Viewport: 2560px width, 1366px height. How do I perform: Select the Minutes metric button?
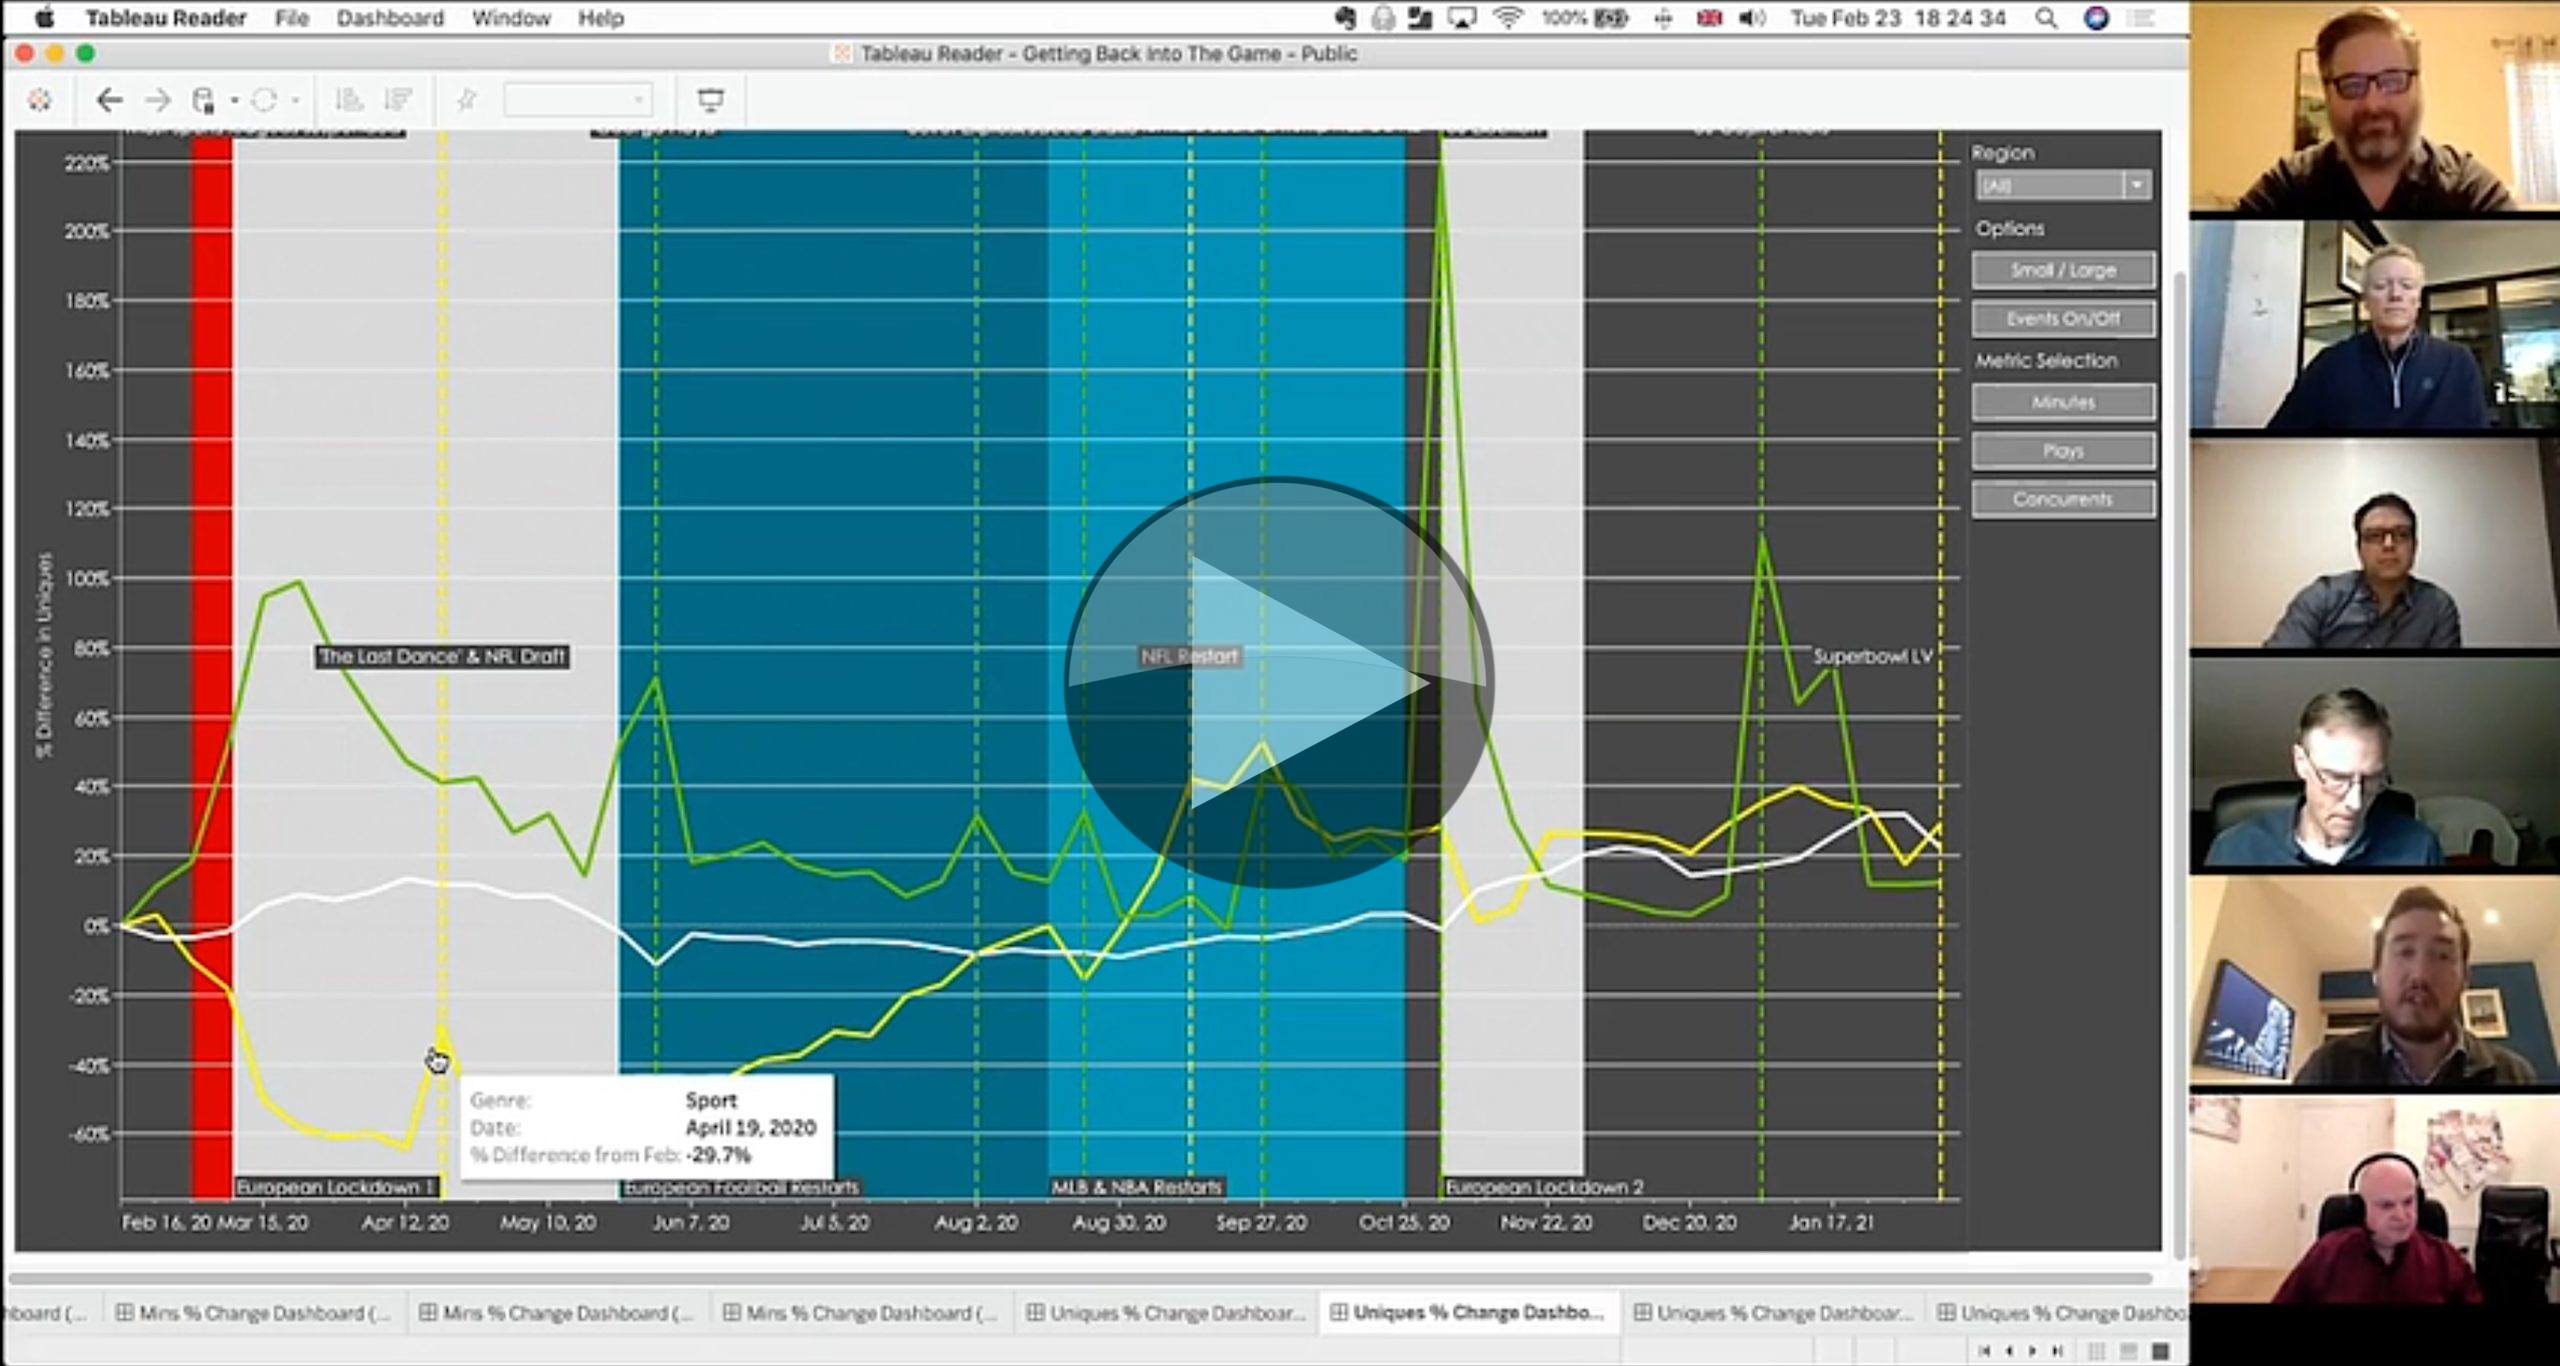click(2063, 402)
